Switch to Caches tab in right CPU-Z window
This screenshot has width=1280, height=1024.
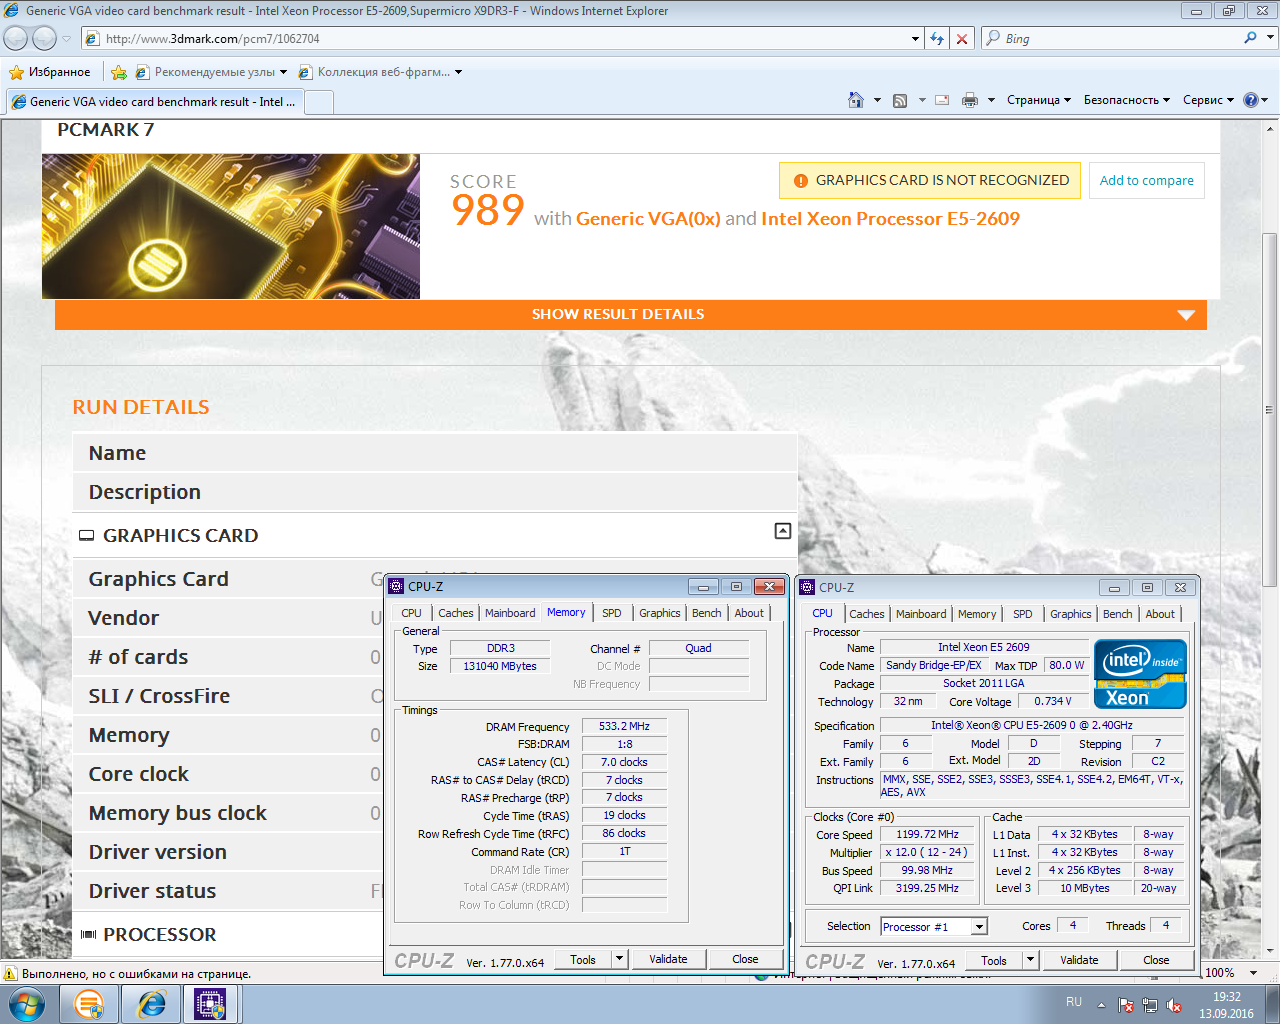tap(867, 614)
